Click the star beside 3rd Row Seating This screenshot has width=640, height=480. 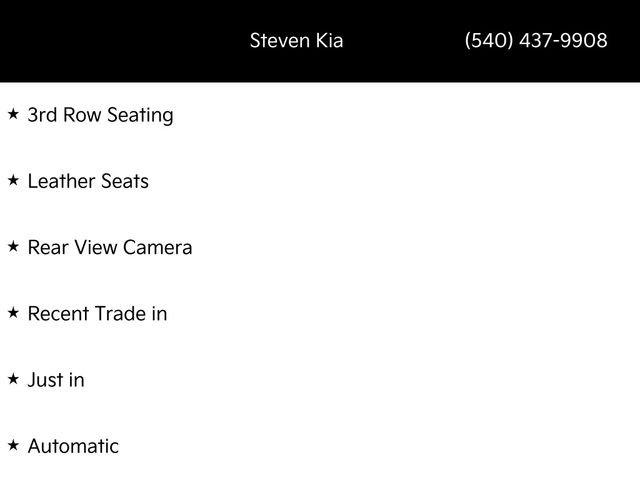(13, 114)
